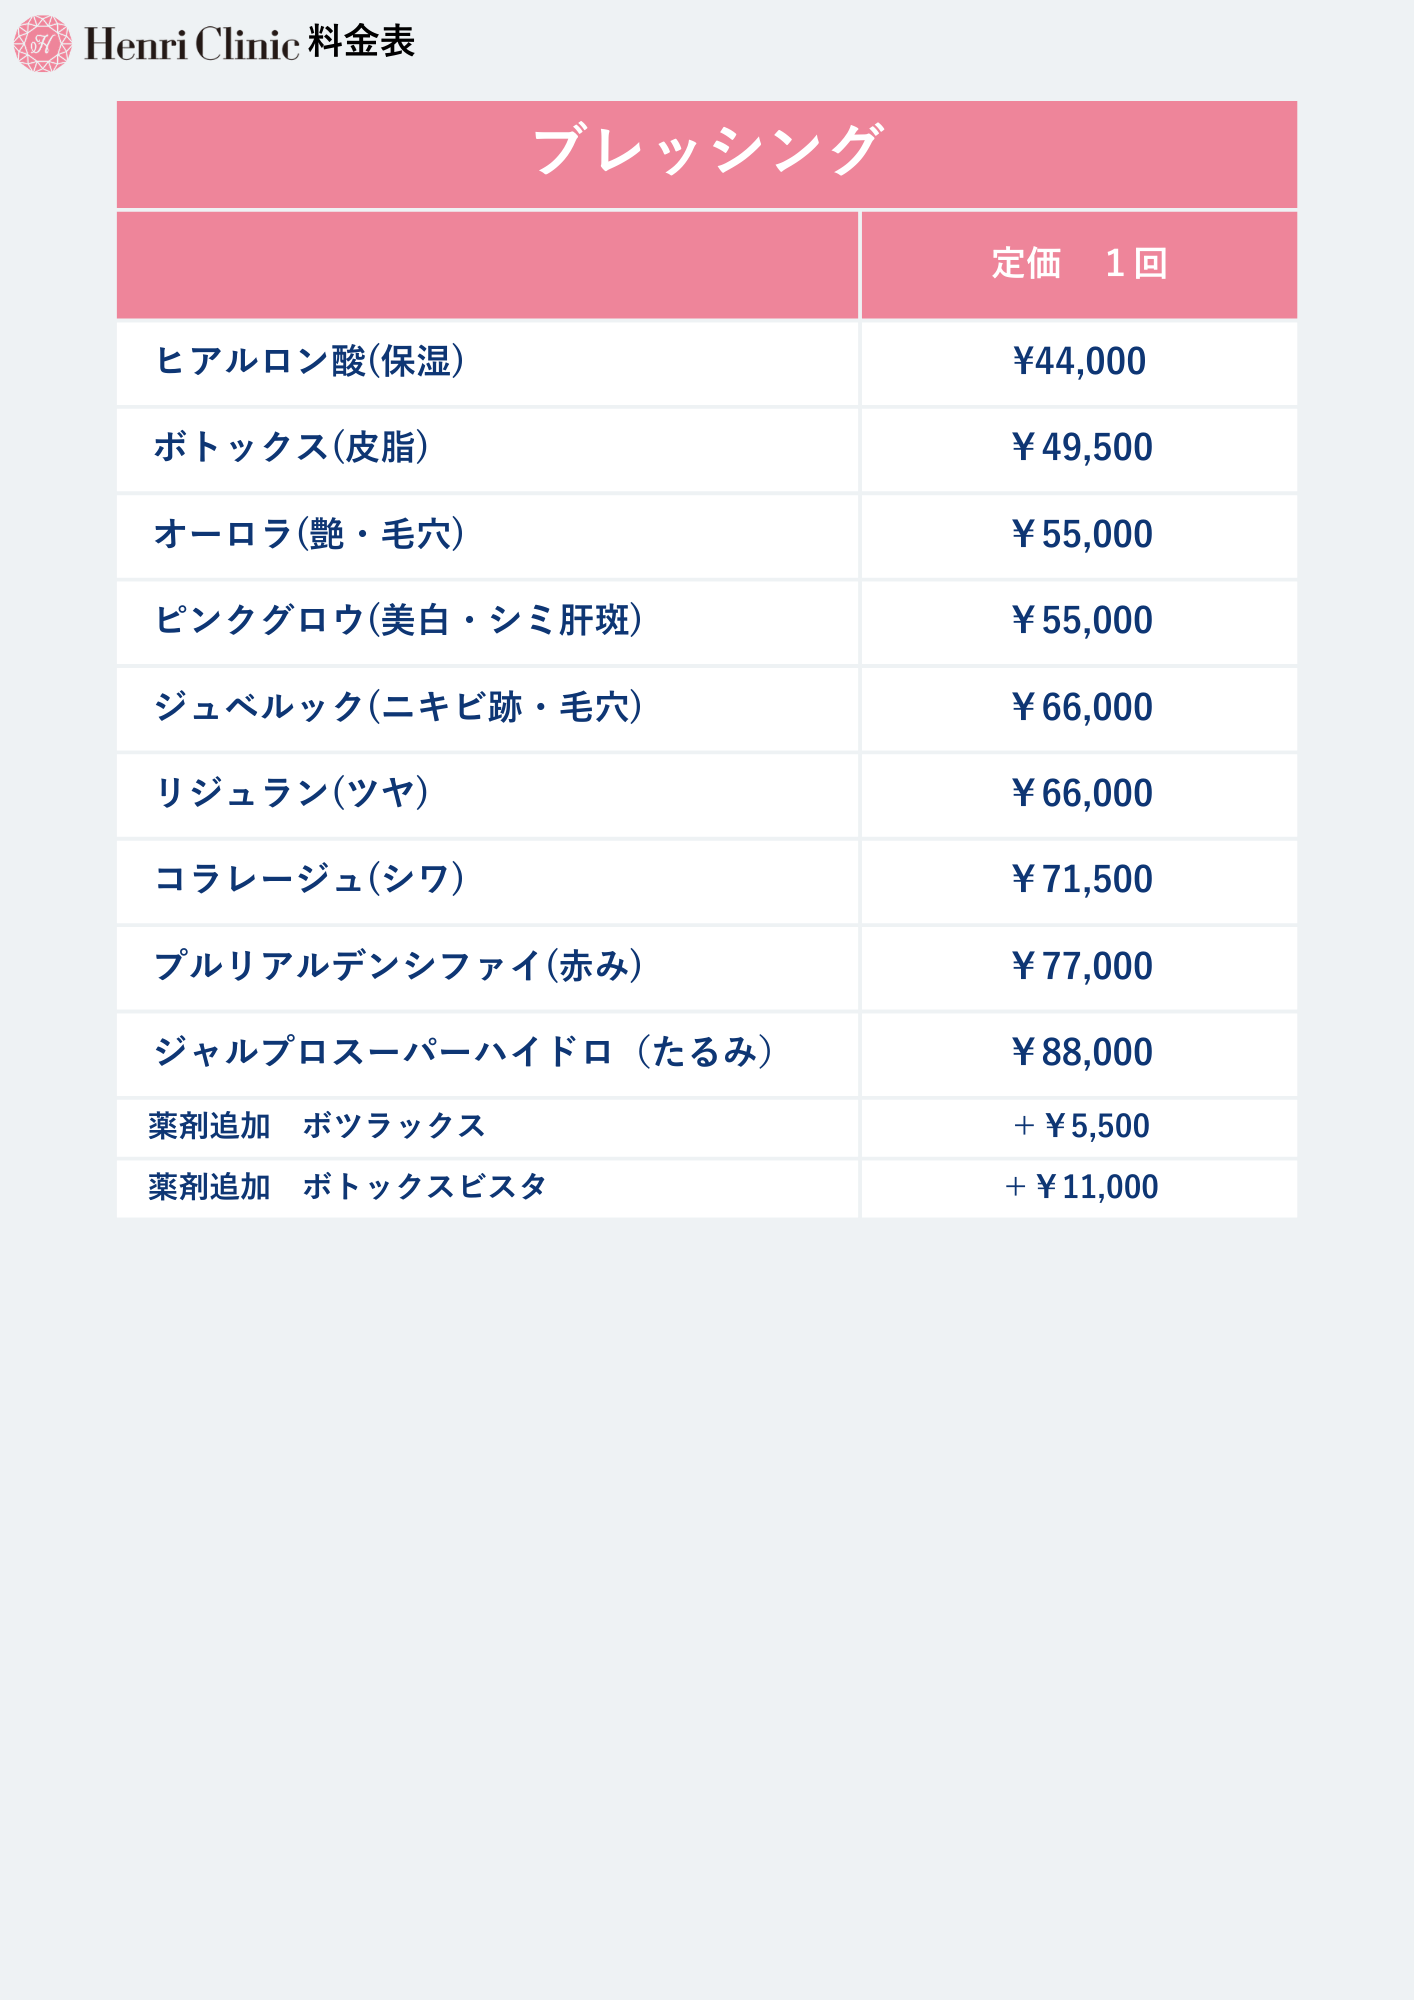This screenshot has width=1414, height=2000.
Task: Click the +¥11,000 ボトックスビスタ price
Action: tap(1080, 1188)
